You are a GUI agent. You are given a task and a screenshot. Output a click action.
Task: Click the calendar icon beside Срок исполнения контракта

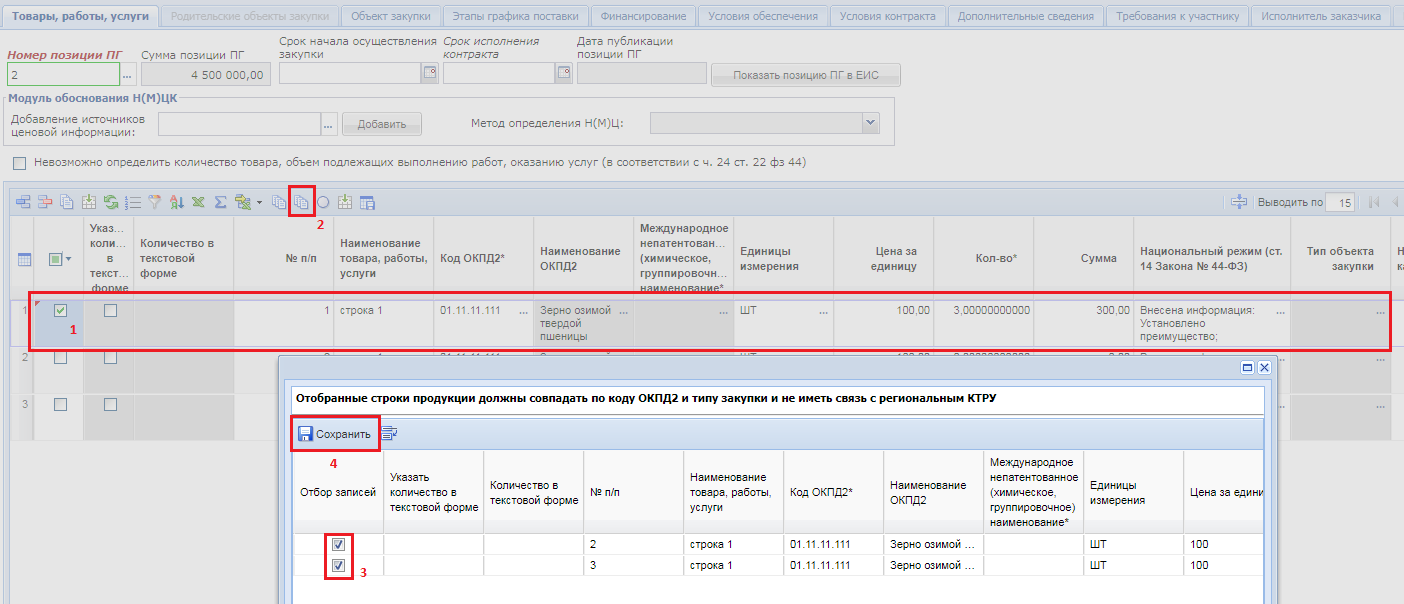click(563, 73)
